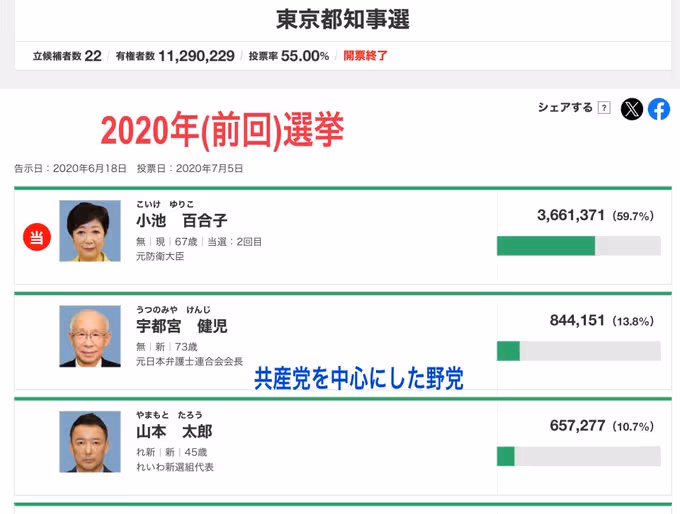The width and height of the screenshot is (680, 514).
Task: Click the red 開票終了 status label
Action: click(365, 56)
